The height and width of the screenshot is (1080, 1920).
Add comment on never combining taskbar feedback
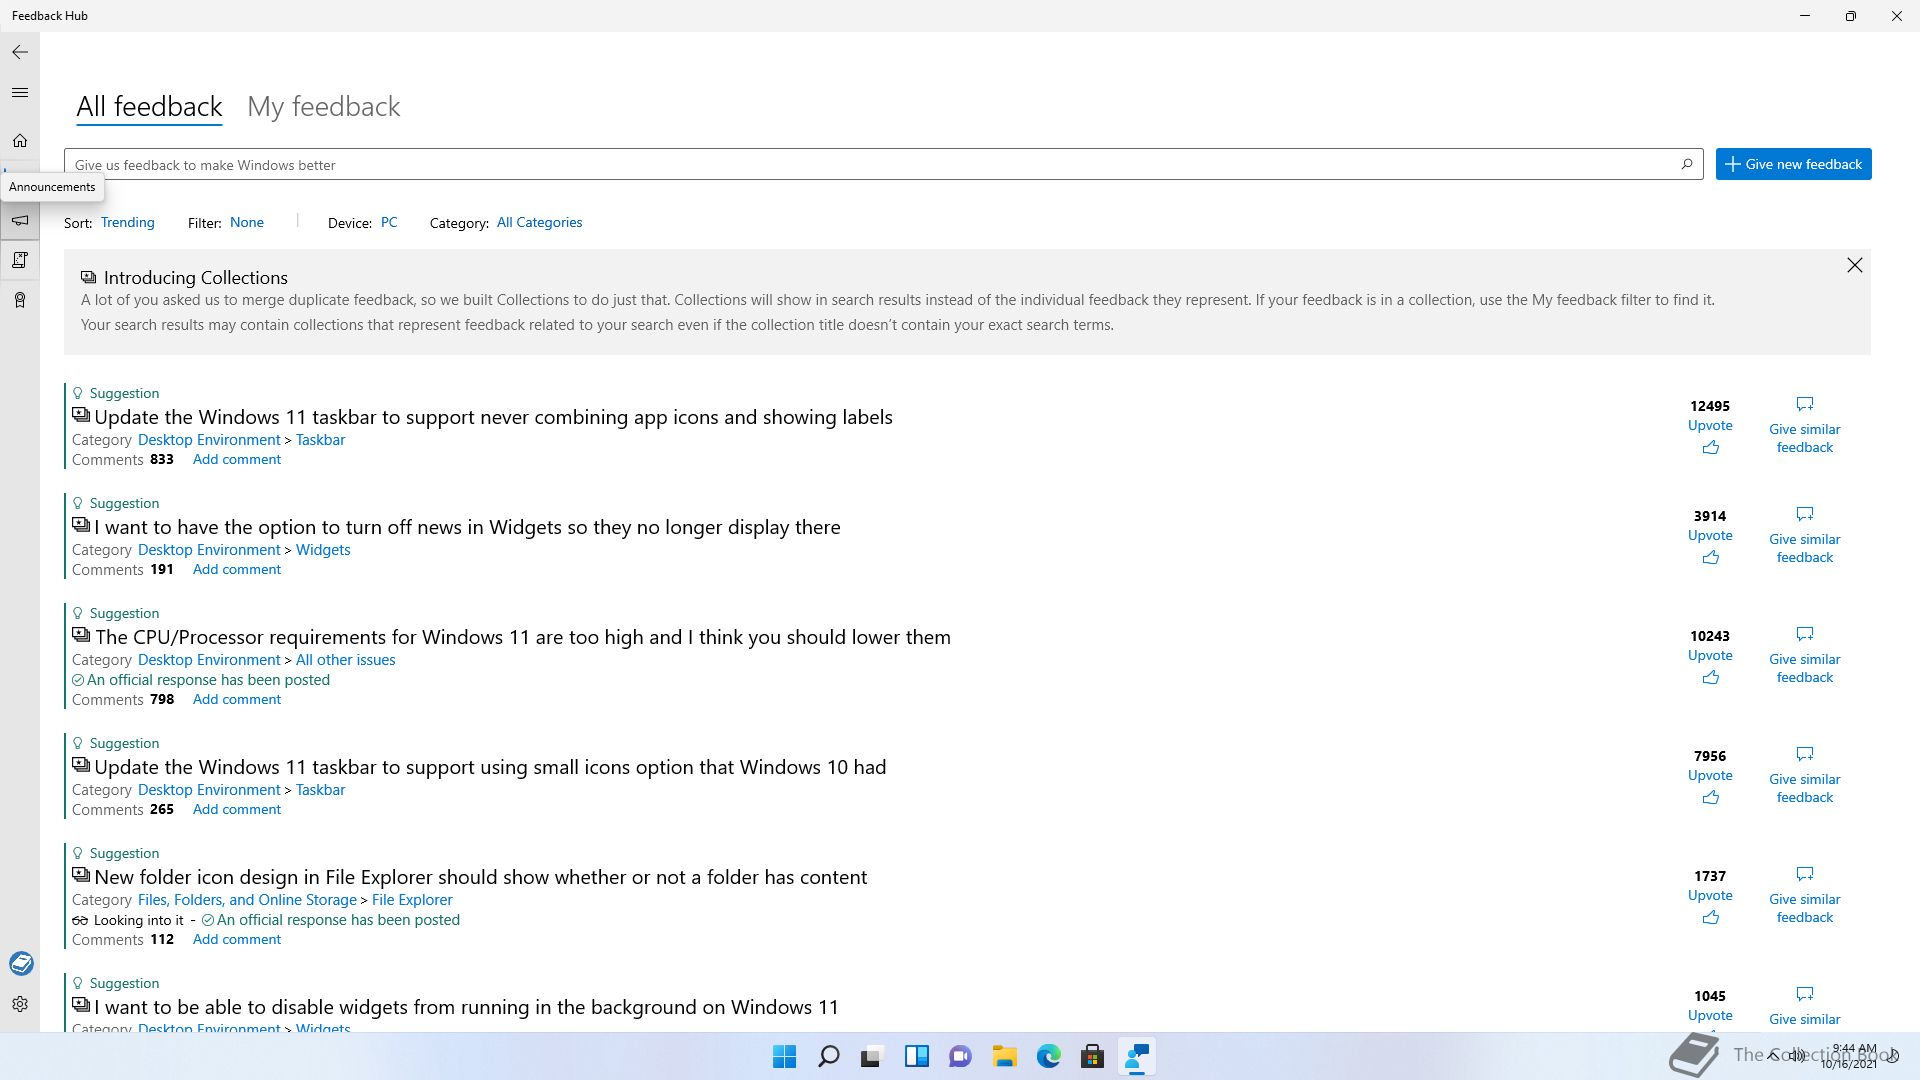tap(237, 459)
